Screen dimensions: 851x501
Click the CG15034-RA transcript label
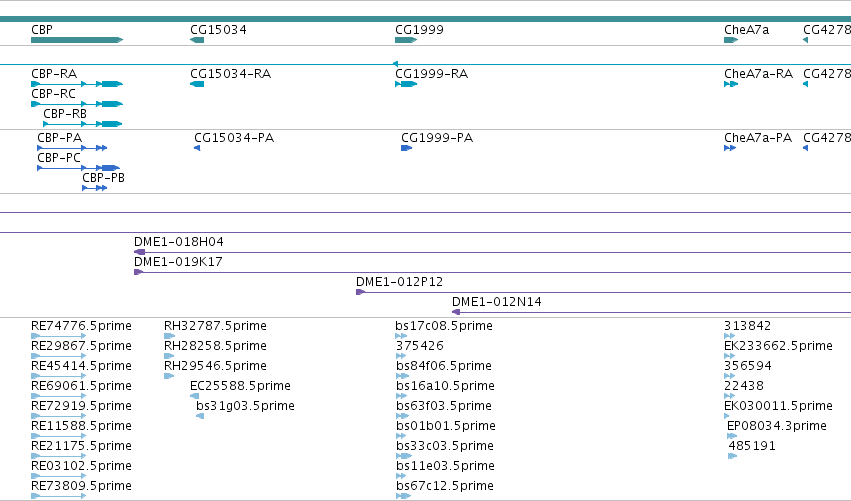231,74
